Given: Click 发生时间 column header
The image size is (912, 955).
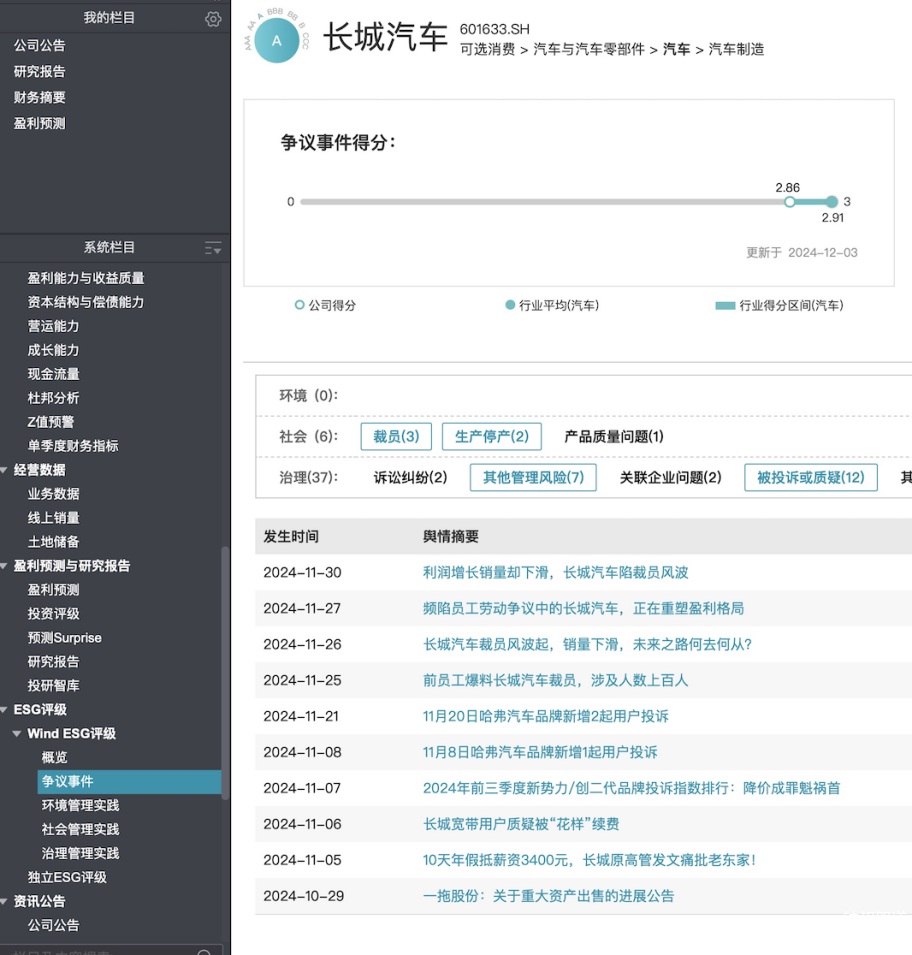Looking at the screenshot, I should pos(291,537).
